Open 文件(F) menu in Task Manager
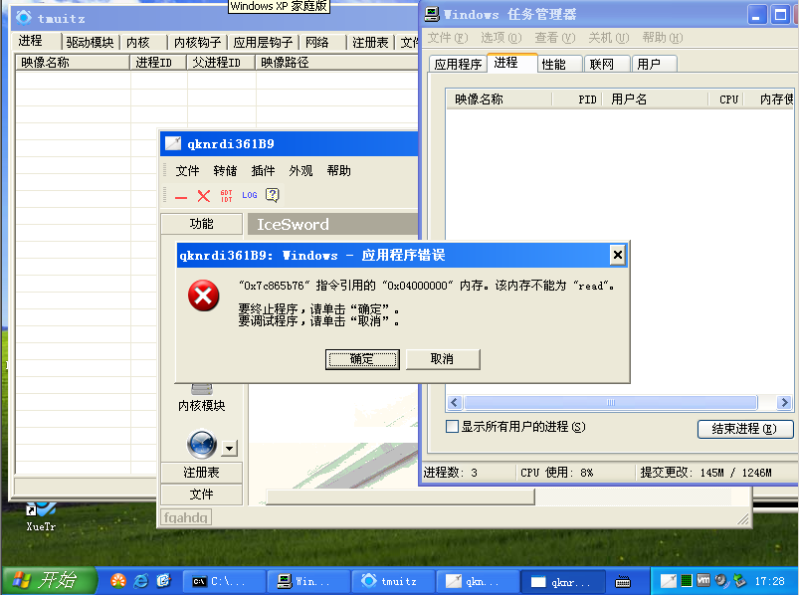The height and width of the screenshot is (595, 800). 447,38
